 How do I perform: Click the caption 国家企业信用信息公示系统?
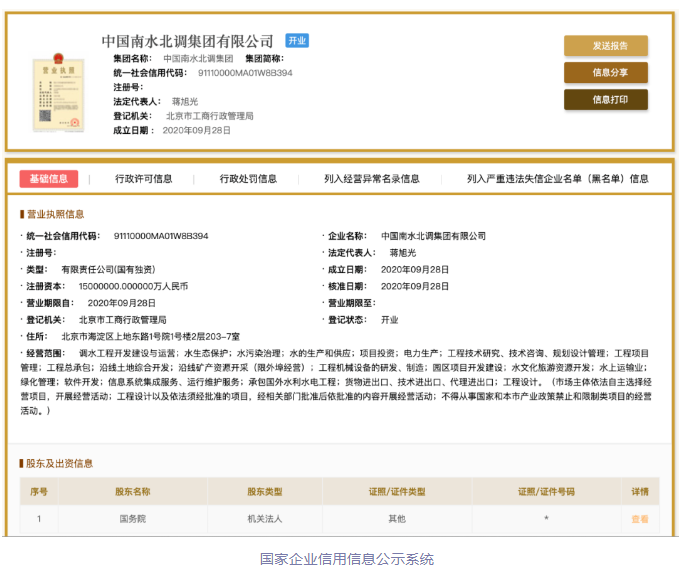click(347, 559)
